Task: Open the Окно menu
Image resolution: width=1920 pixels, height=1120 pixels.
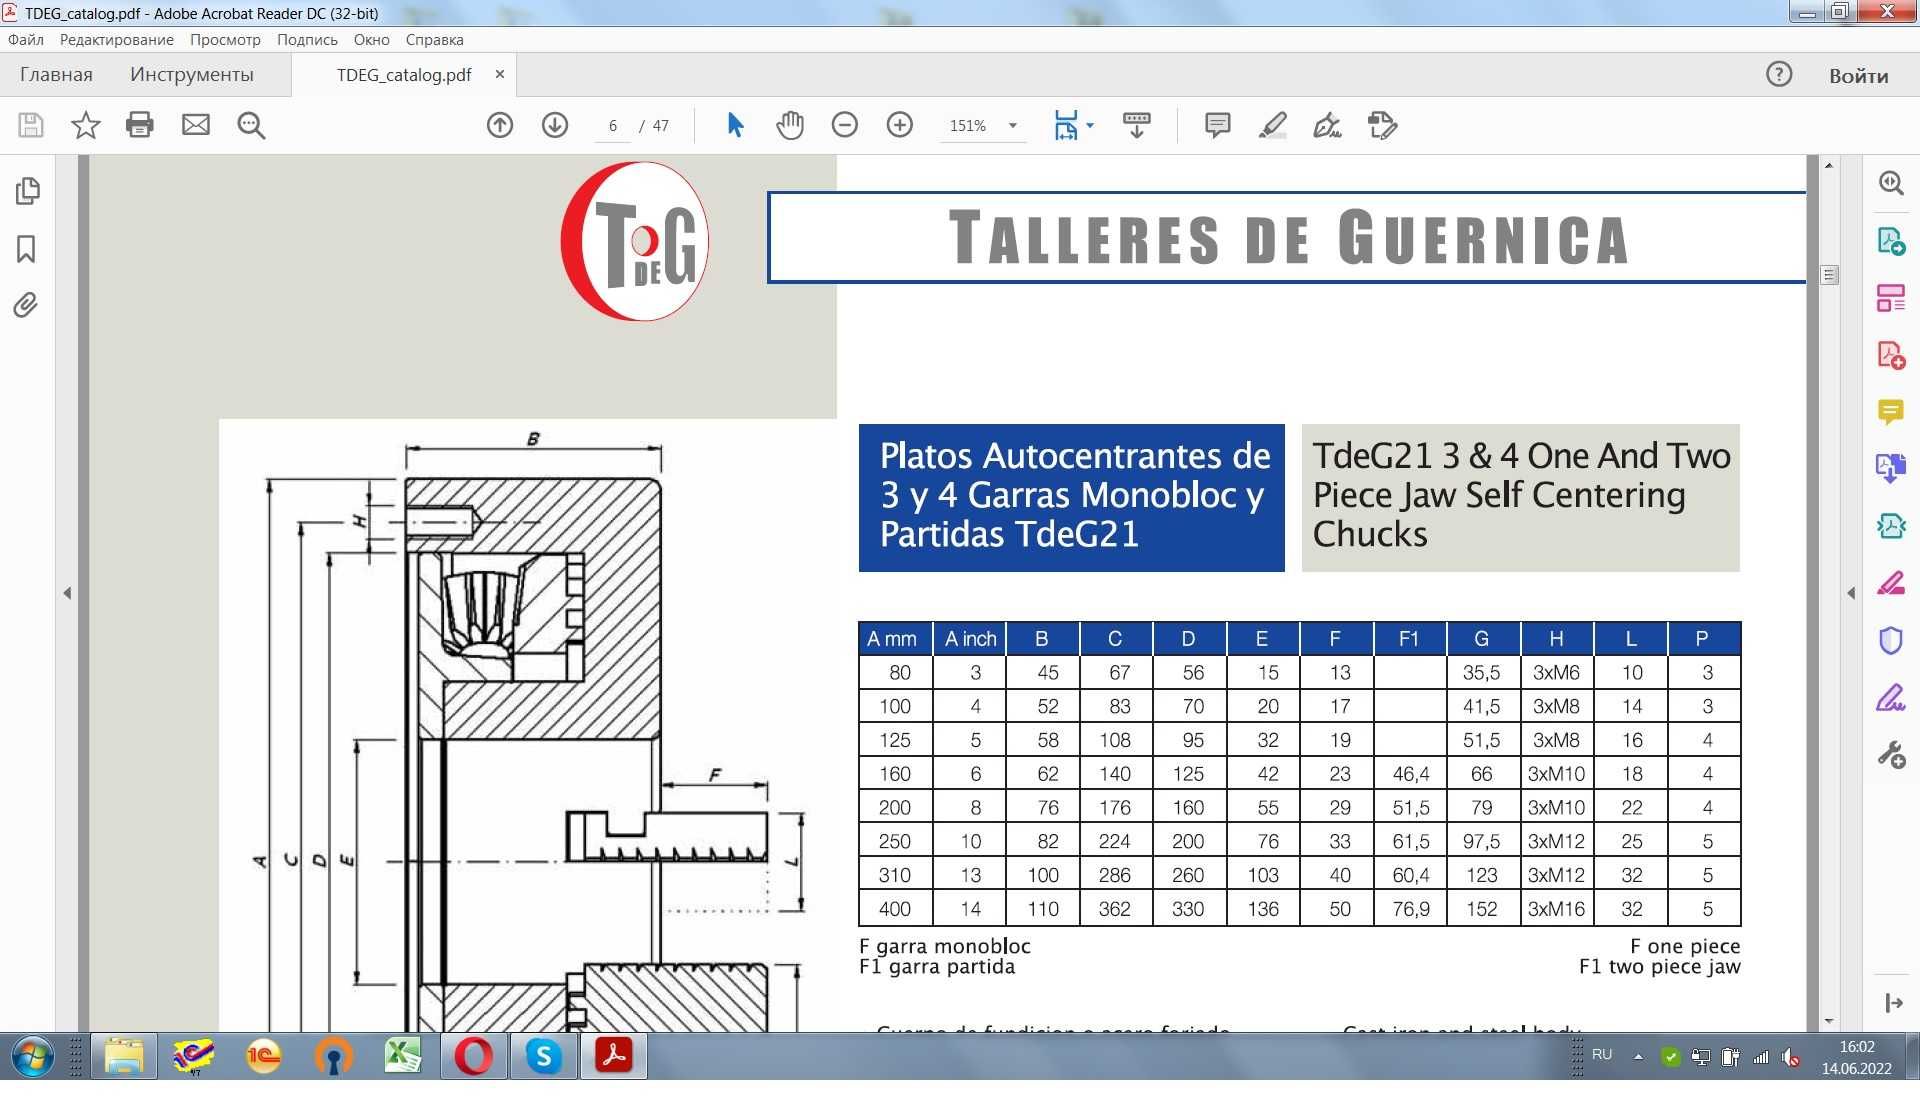Action: coord(371,40)
